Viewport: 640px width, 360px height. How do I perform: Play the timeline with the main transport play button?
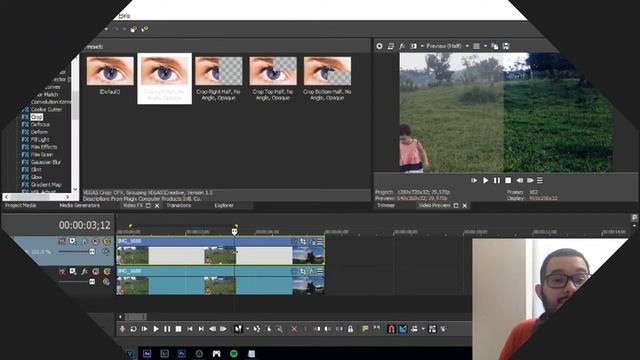pos(156,329)
